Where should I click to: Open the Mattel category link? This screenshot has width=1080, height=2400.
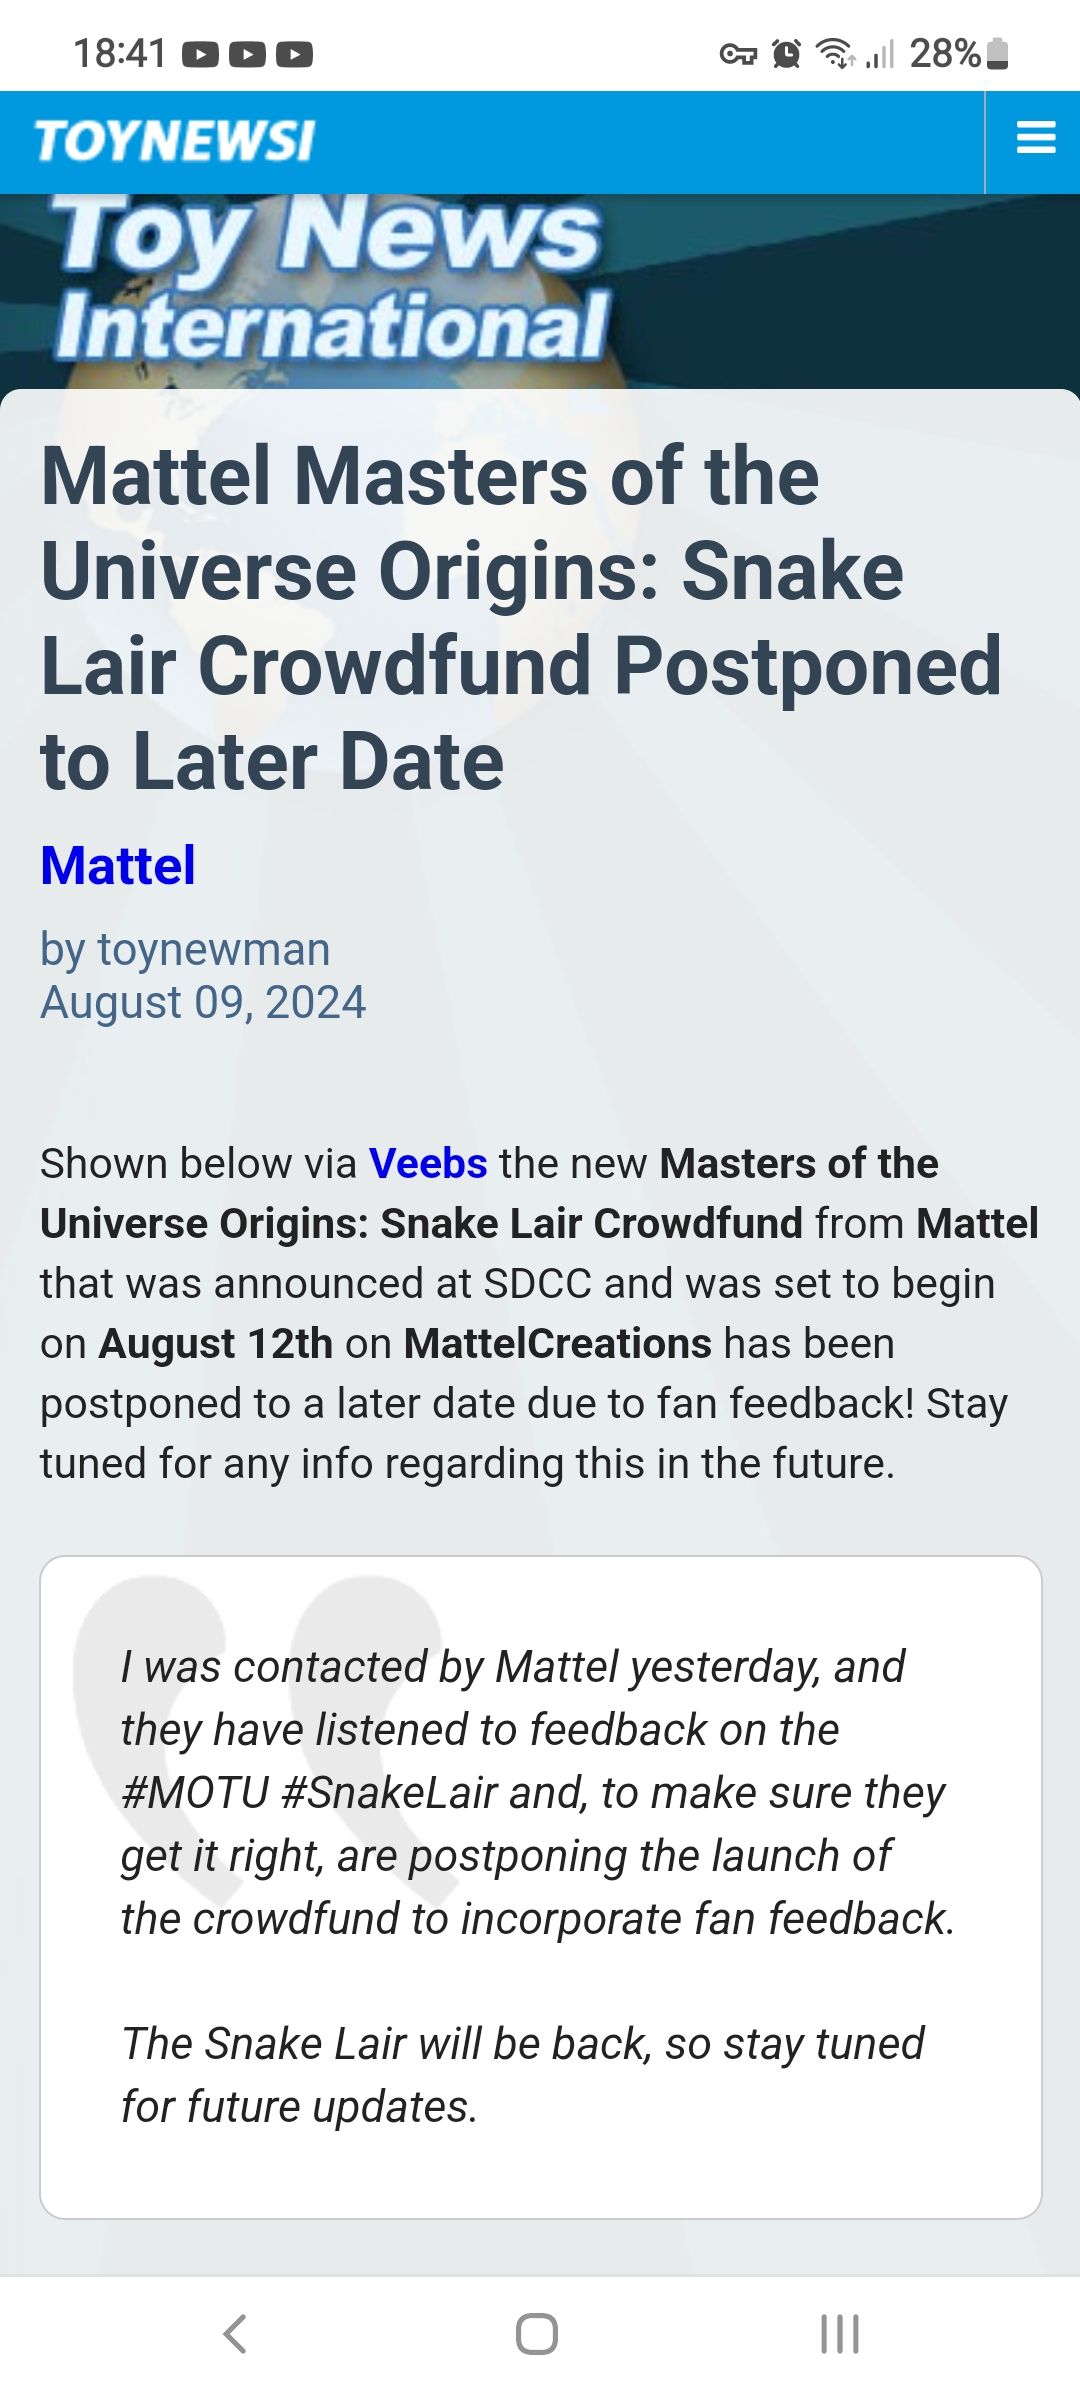[118, 866]
